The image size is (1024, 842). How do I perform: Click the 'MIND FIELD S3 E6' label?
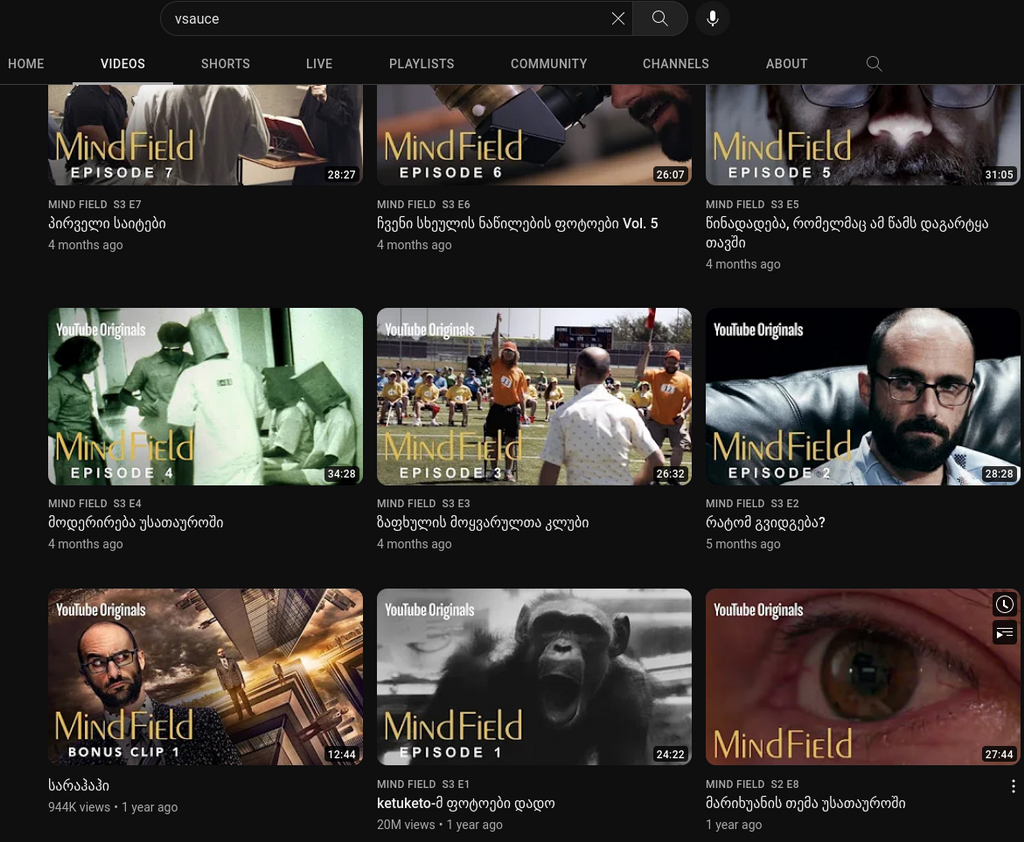click(423, 204)
